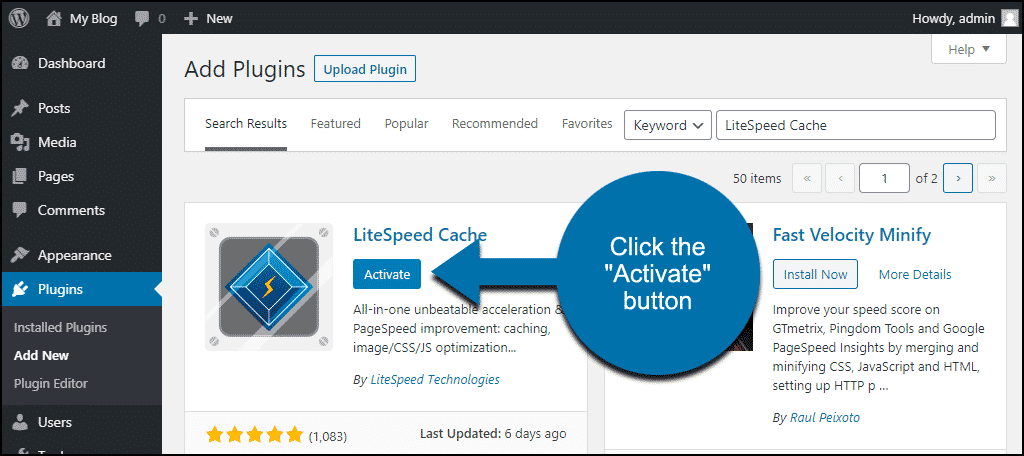Open the Keyword search type dropdown
The width and height of the screenshot is (1024, 456).
(x=667, y=125)
